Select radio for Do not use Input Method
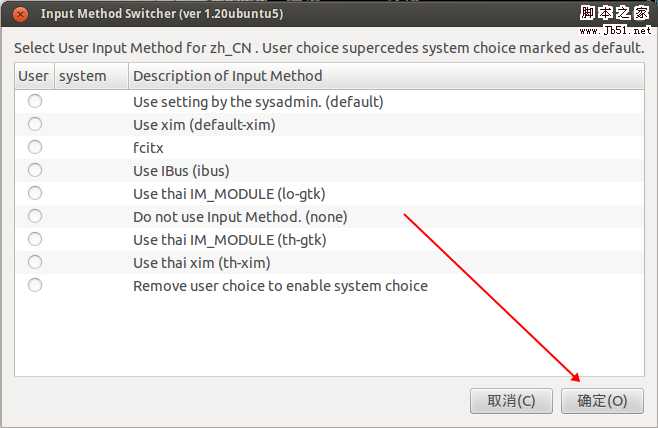 [35, 216]
